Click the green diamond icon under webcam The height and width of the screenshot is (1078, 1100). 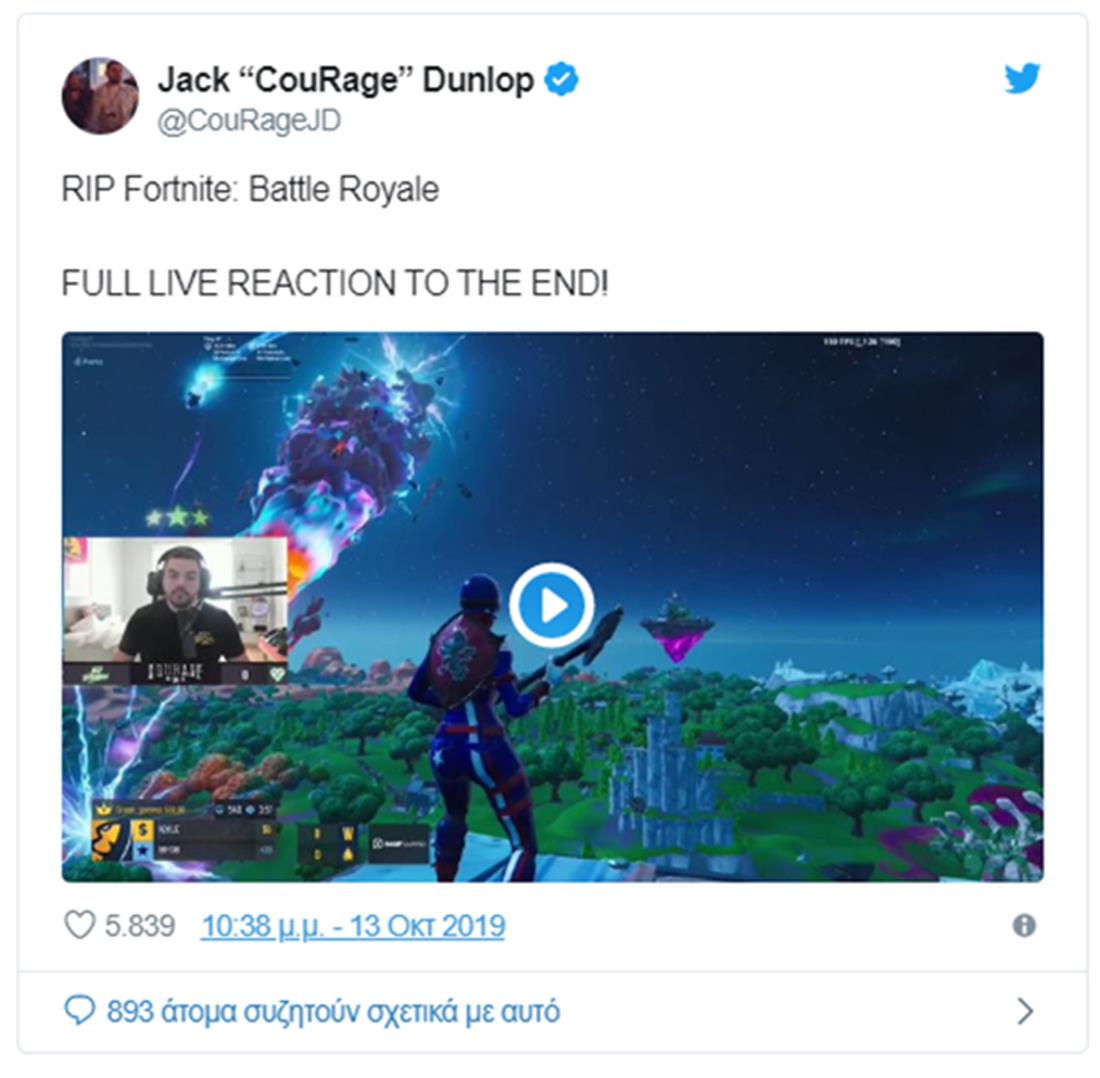point(277,674)
